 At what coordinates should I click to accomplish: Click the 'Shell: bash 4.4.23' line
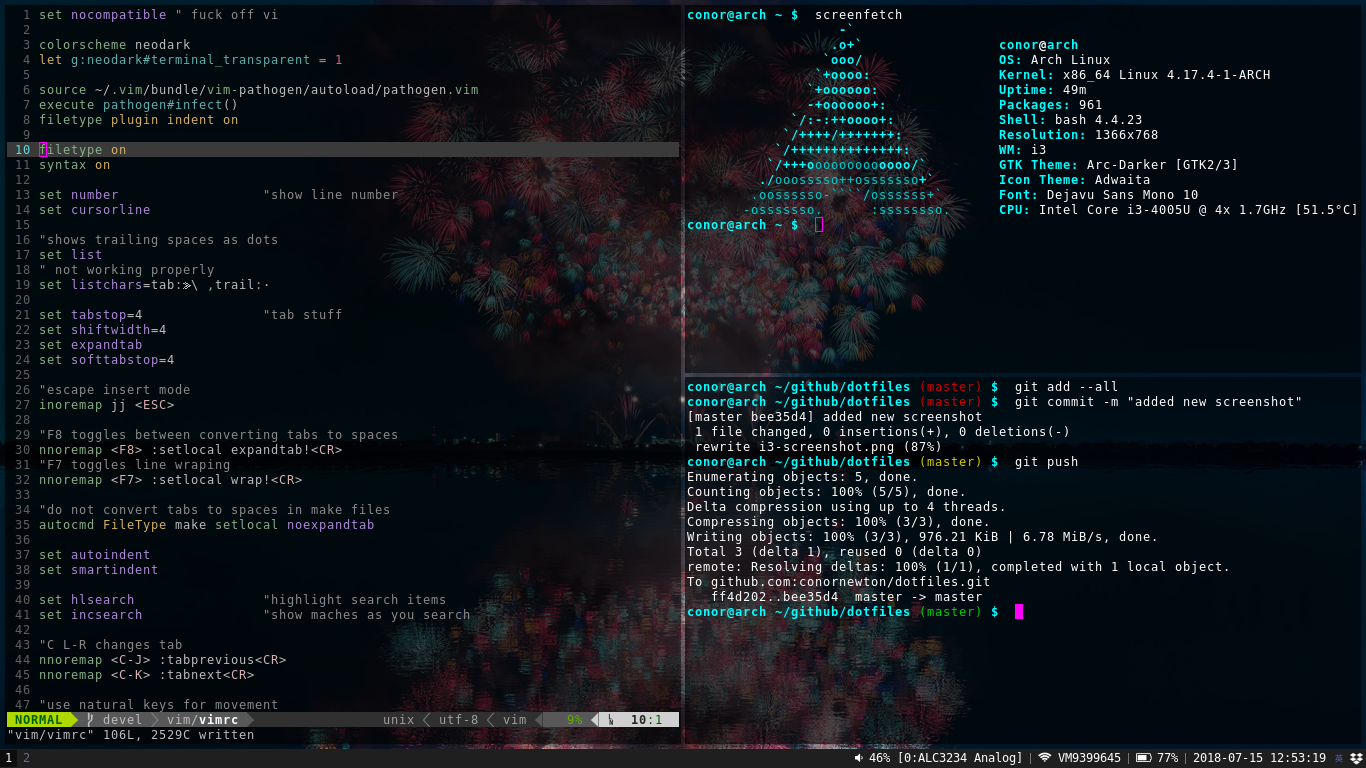coord(1070,120)
